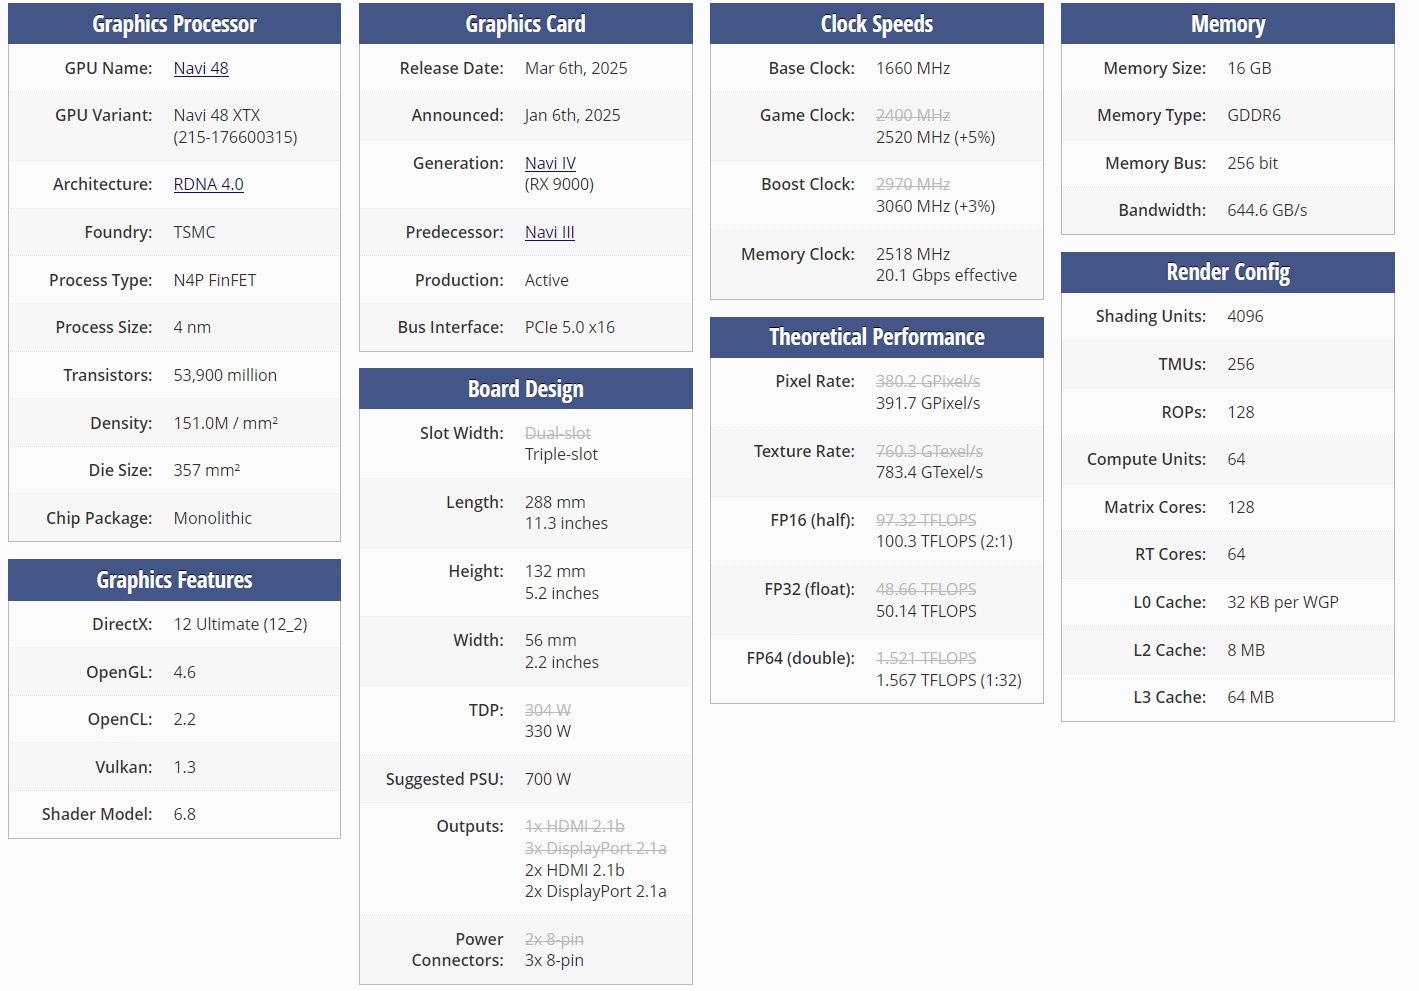Click the 288 mm length value
Image resolution: width=1419 pixels, height=991 pixels.
coord(555,502)
